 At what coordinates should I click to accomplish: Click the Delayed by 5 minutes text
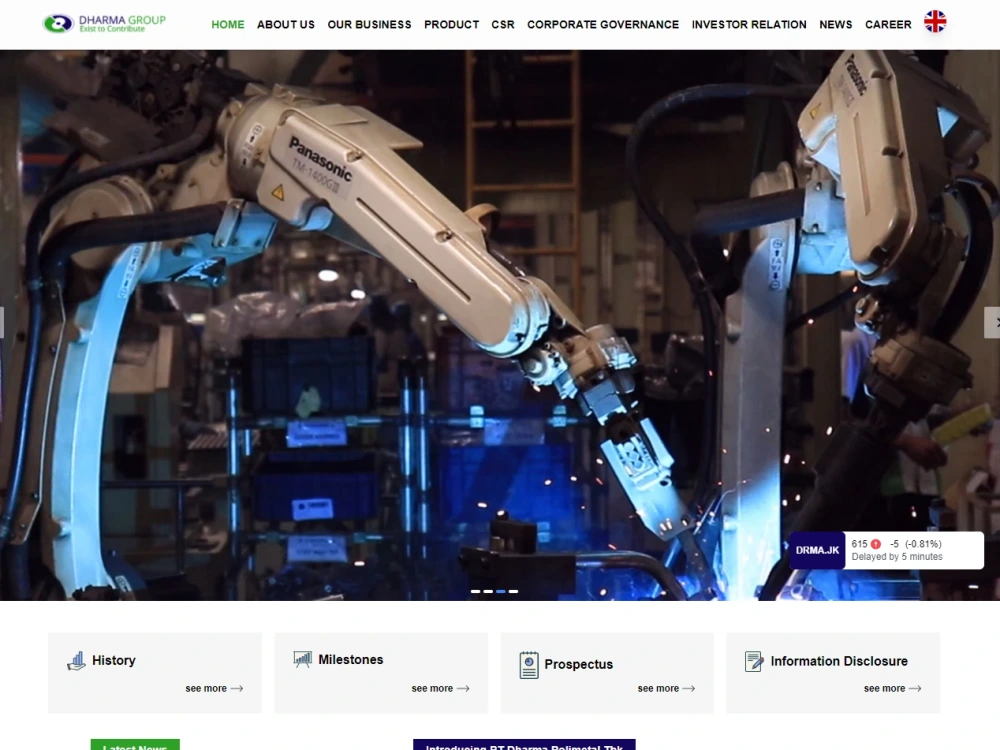897,557
